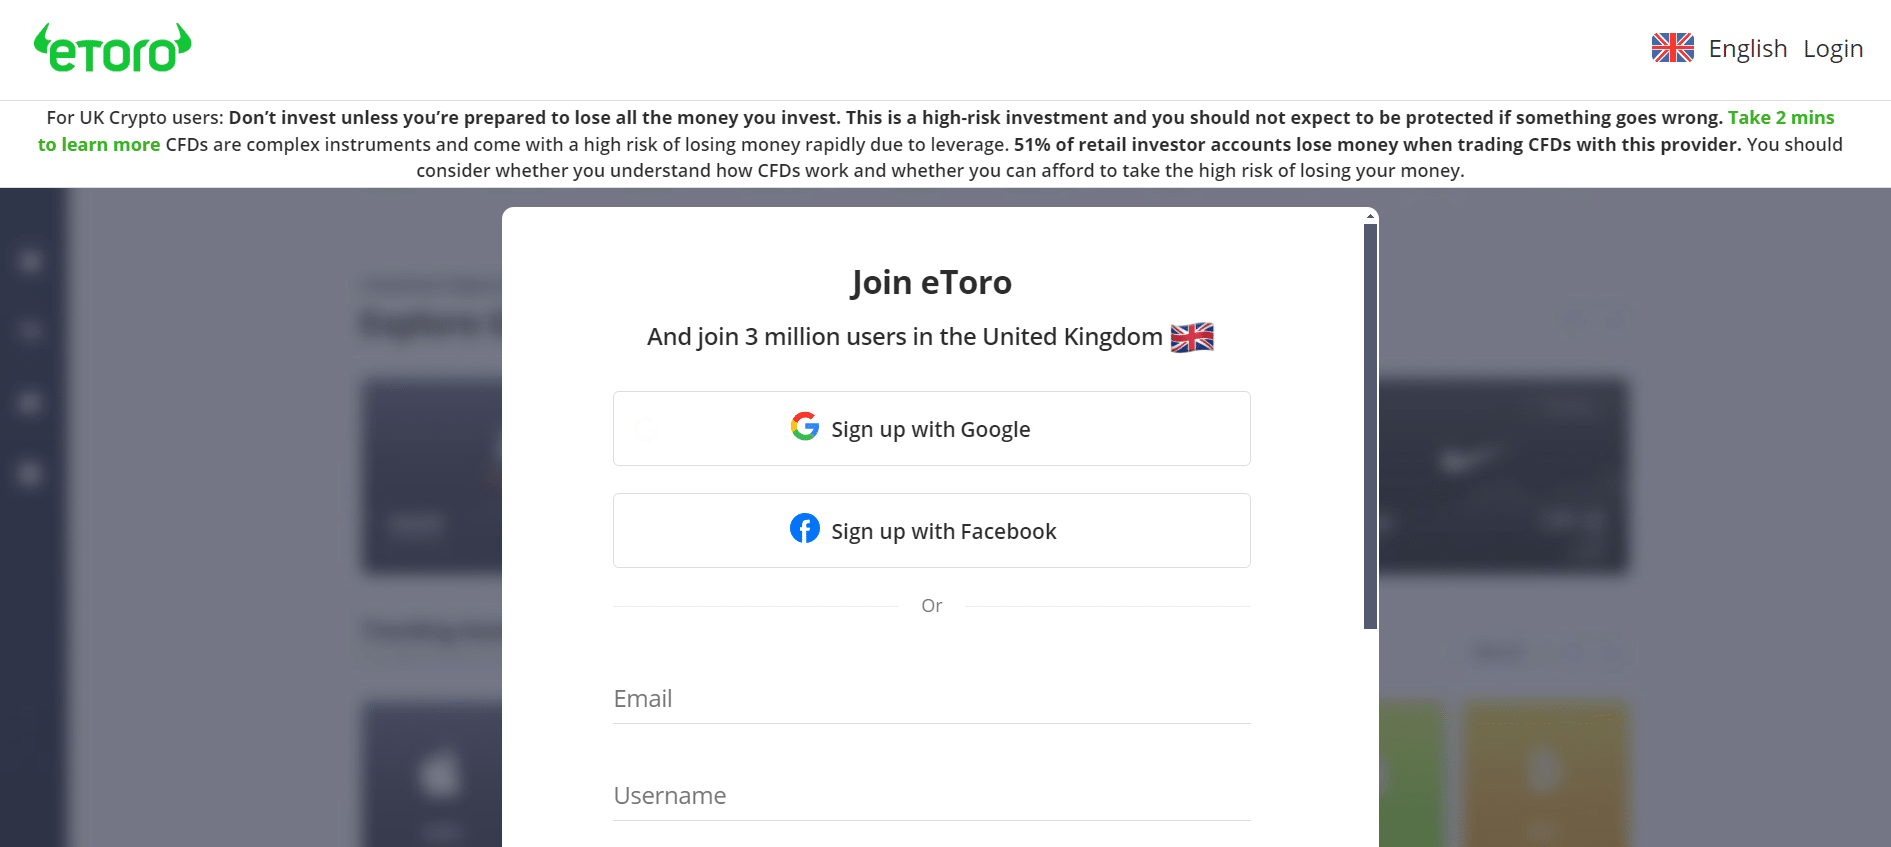The height and width of the screenshot is (847, 1891).
Task: Choose Sign up with Google
Action: tap(931, 428)
